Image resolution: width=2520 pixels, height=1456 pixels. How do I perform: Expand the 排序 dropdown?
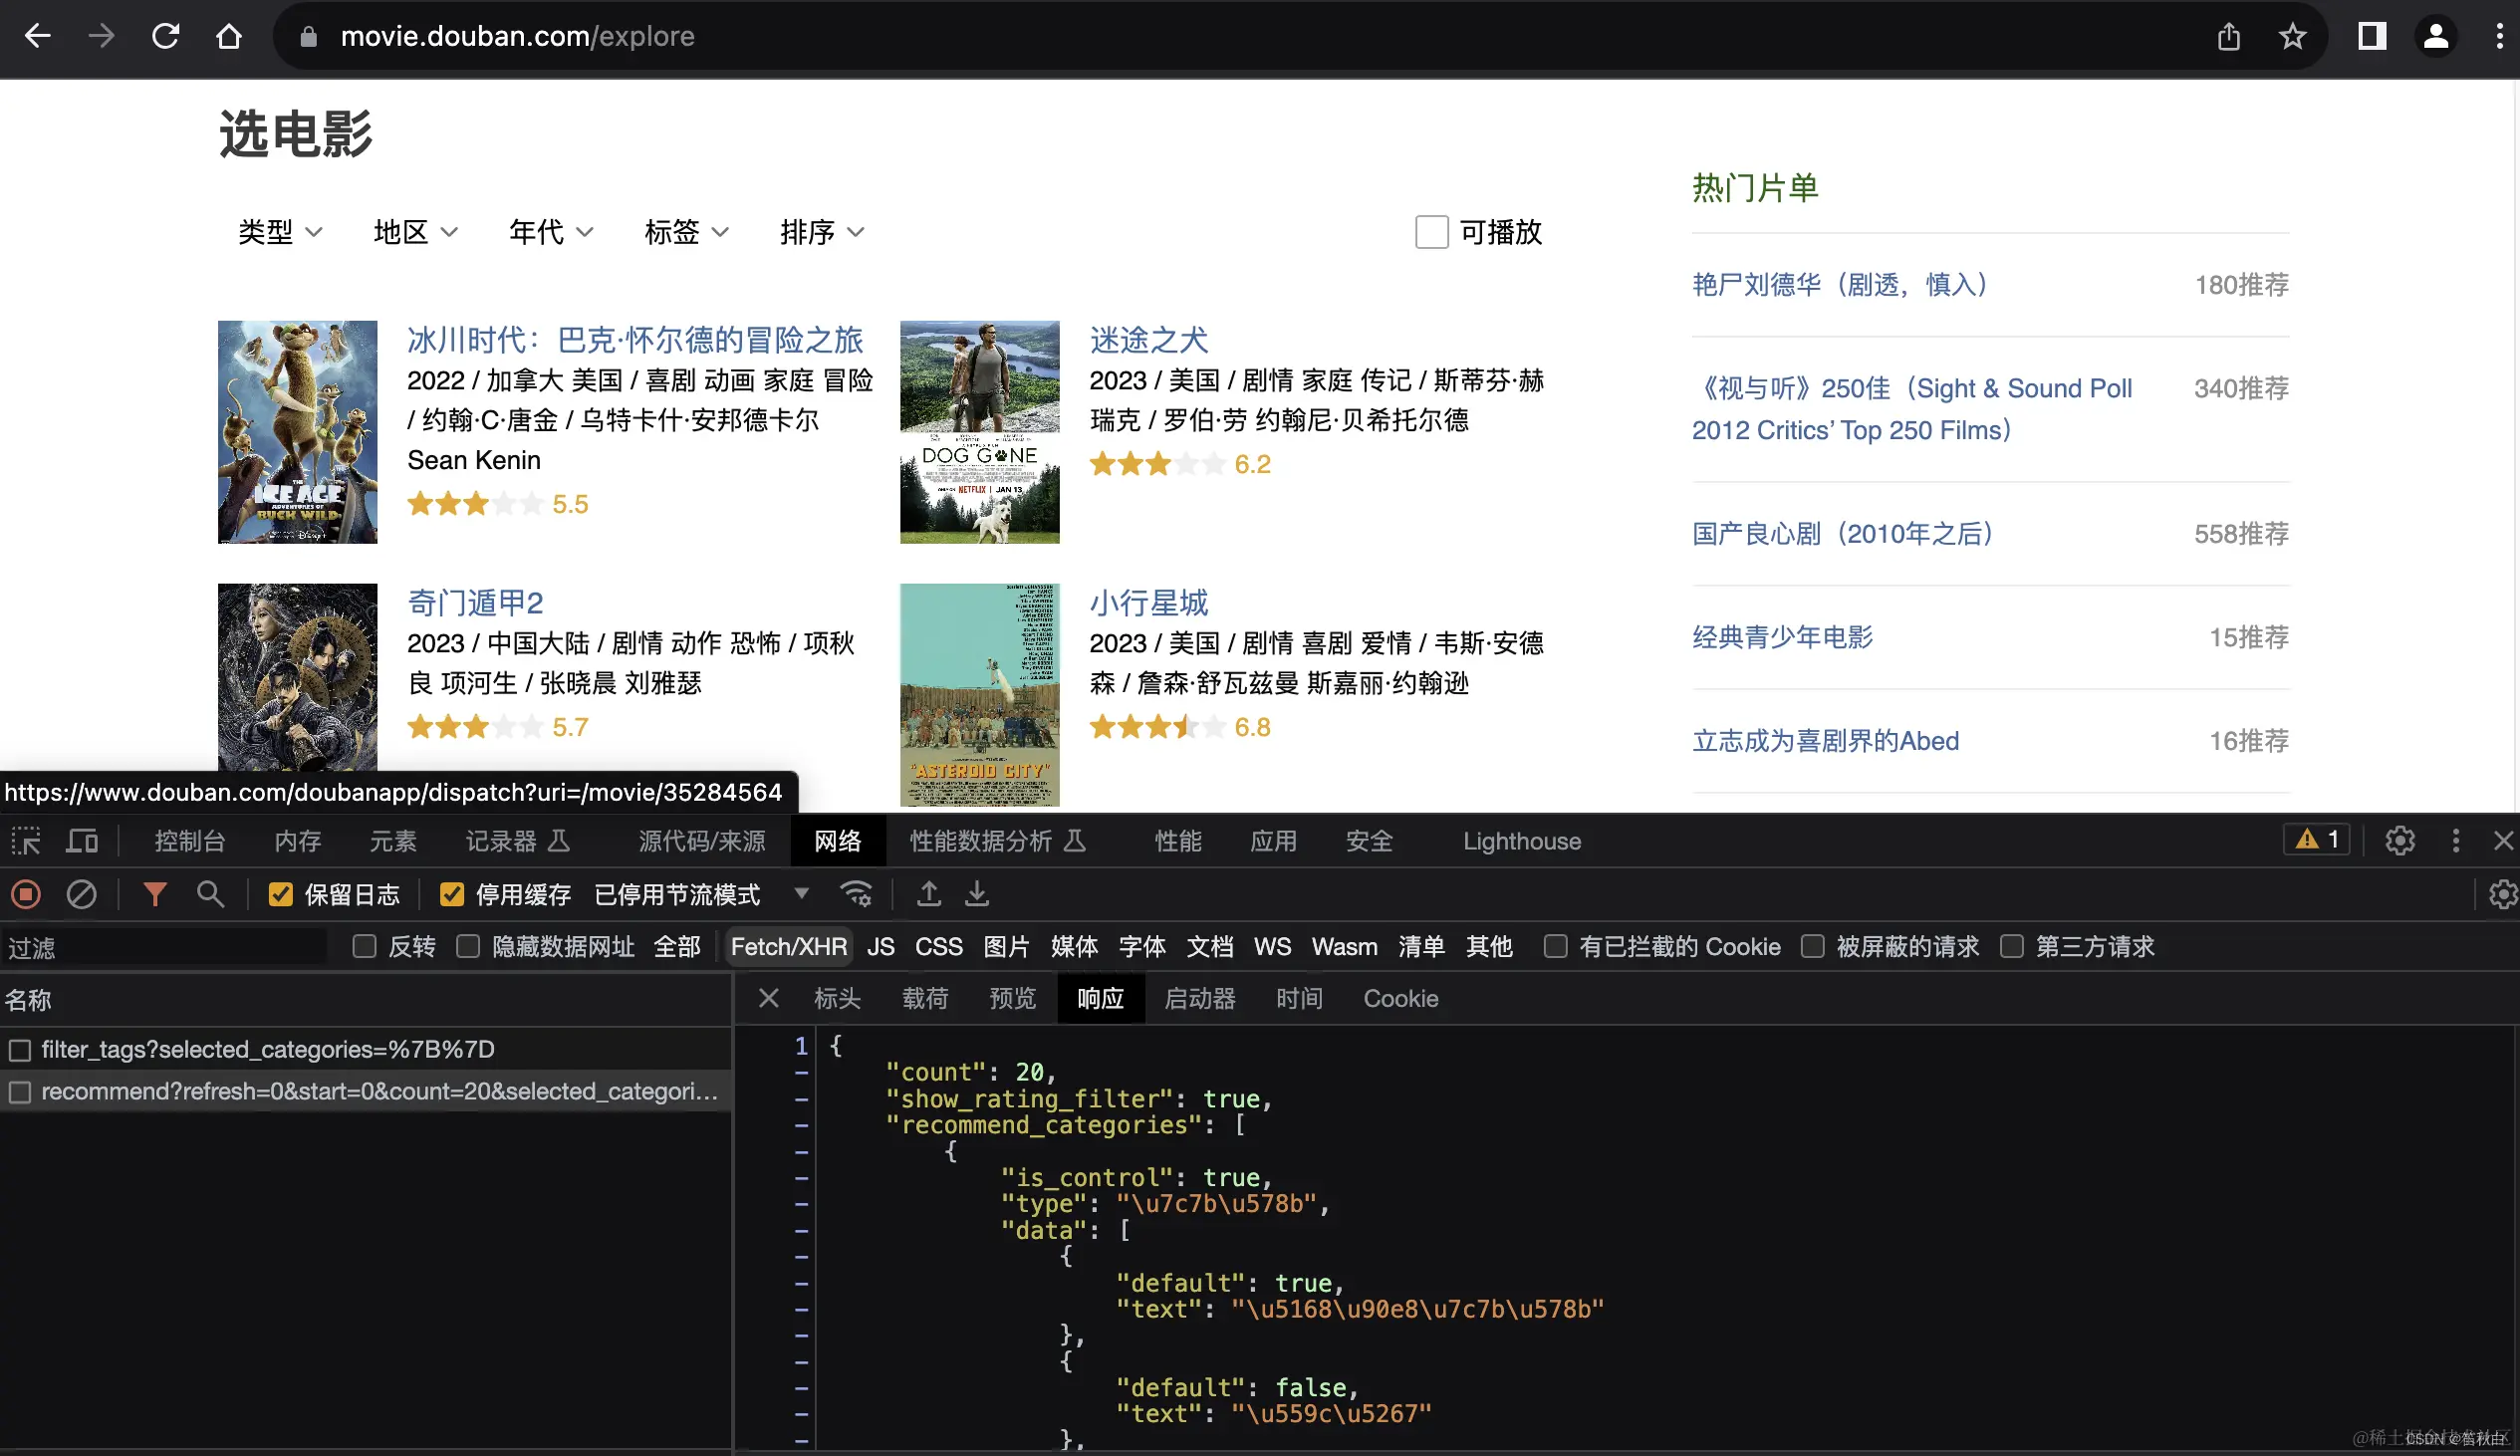pyautogui.click(x=820, y=231)
